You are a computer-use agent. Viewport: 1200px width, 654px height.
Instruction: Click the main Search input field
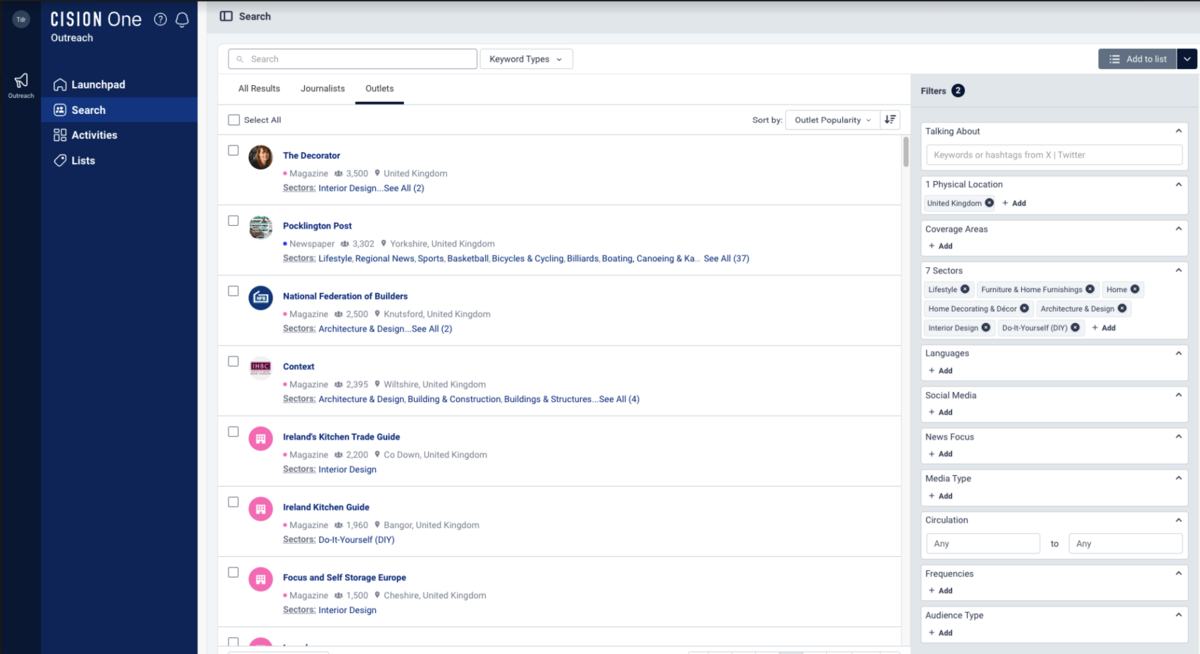coord(352,59)
